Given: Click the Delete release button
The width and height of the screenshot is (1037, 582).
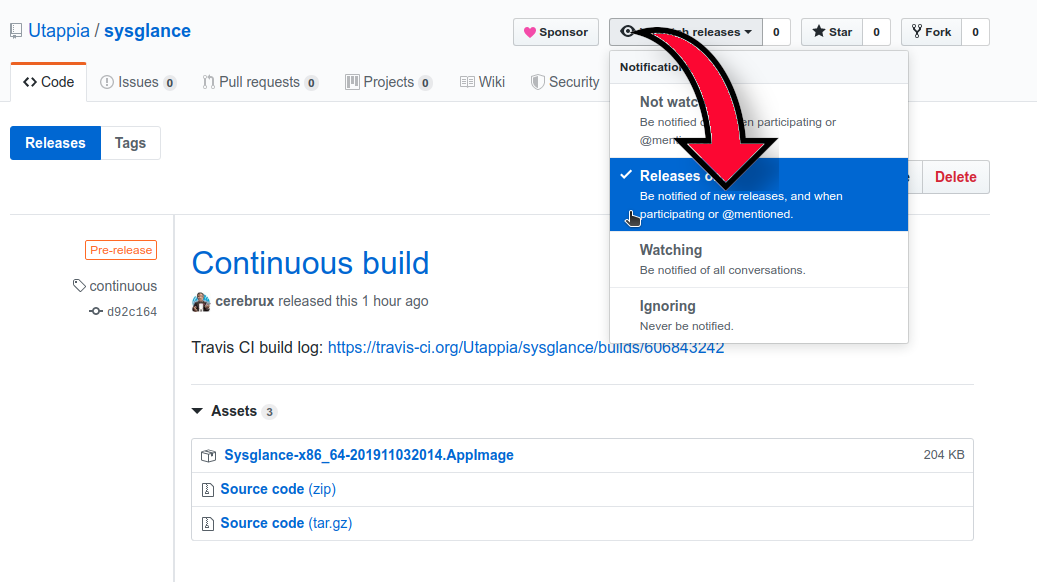Looking at the screenshot, I should click(x=956, y=177).
